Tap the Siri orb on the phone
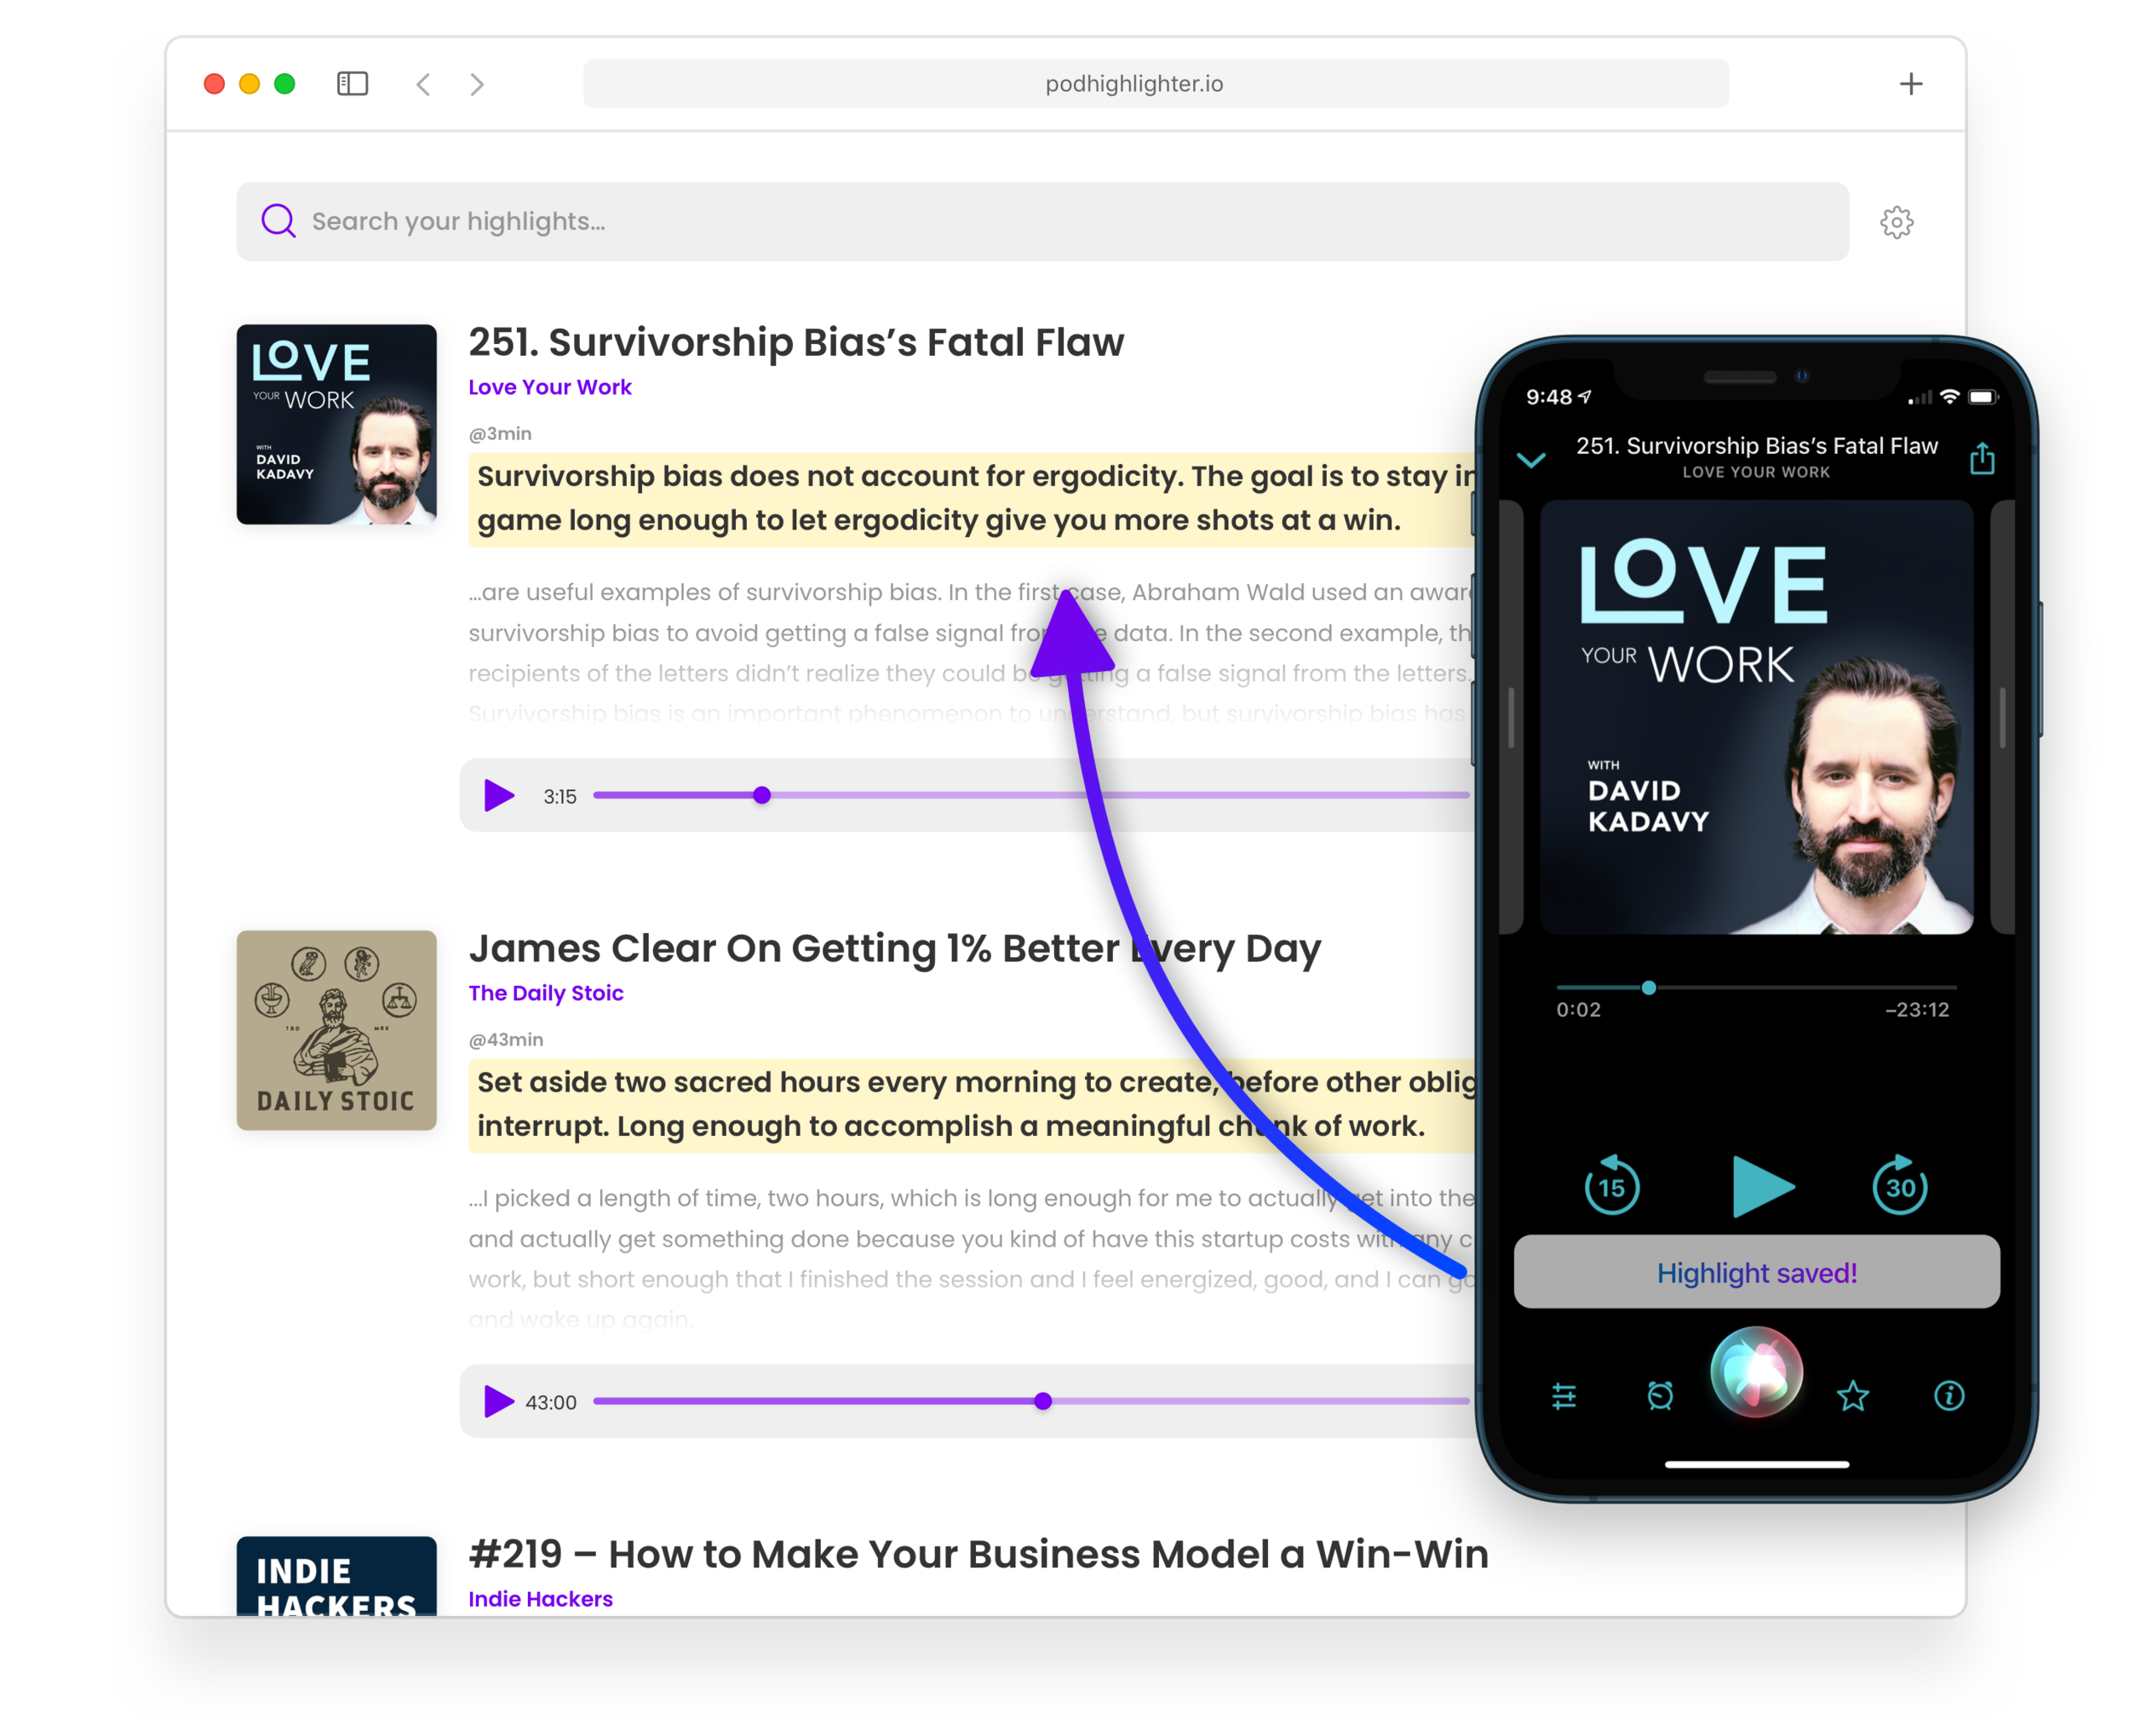 [x=1756, y=1372]
